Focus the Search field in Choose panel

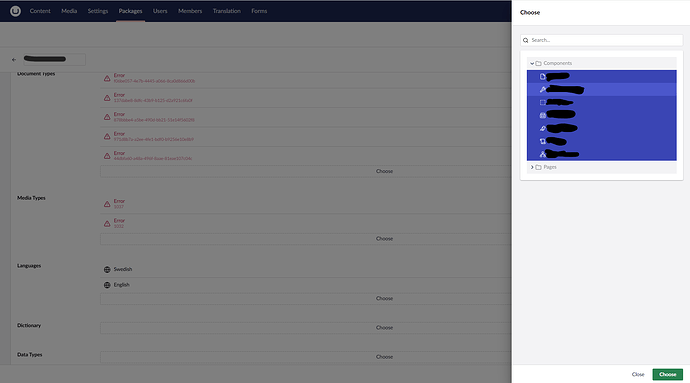tap(602, 40)
